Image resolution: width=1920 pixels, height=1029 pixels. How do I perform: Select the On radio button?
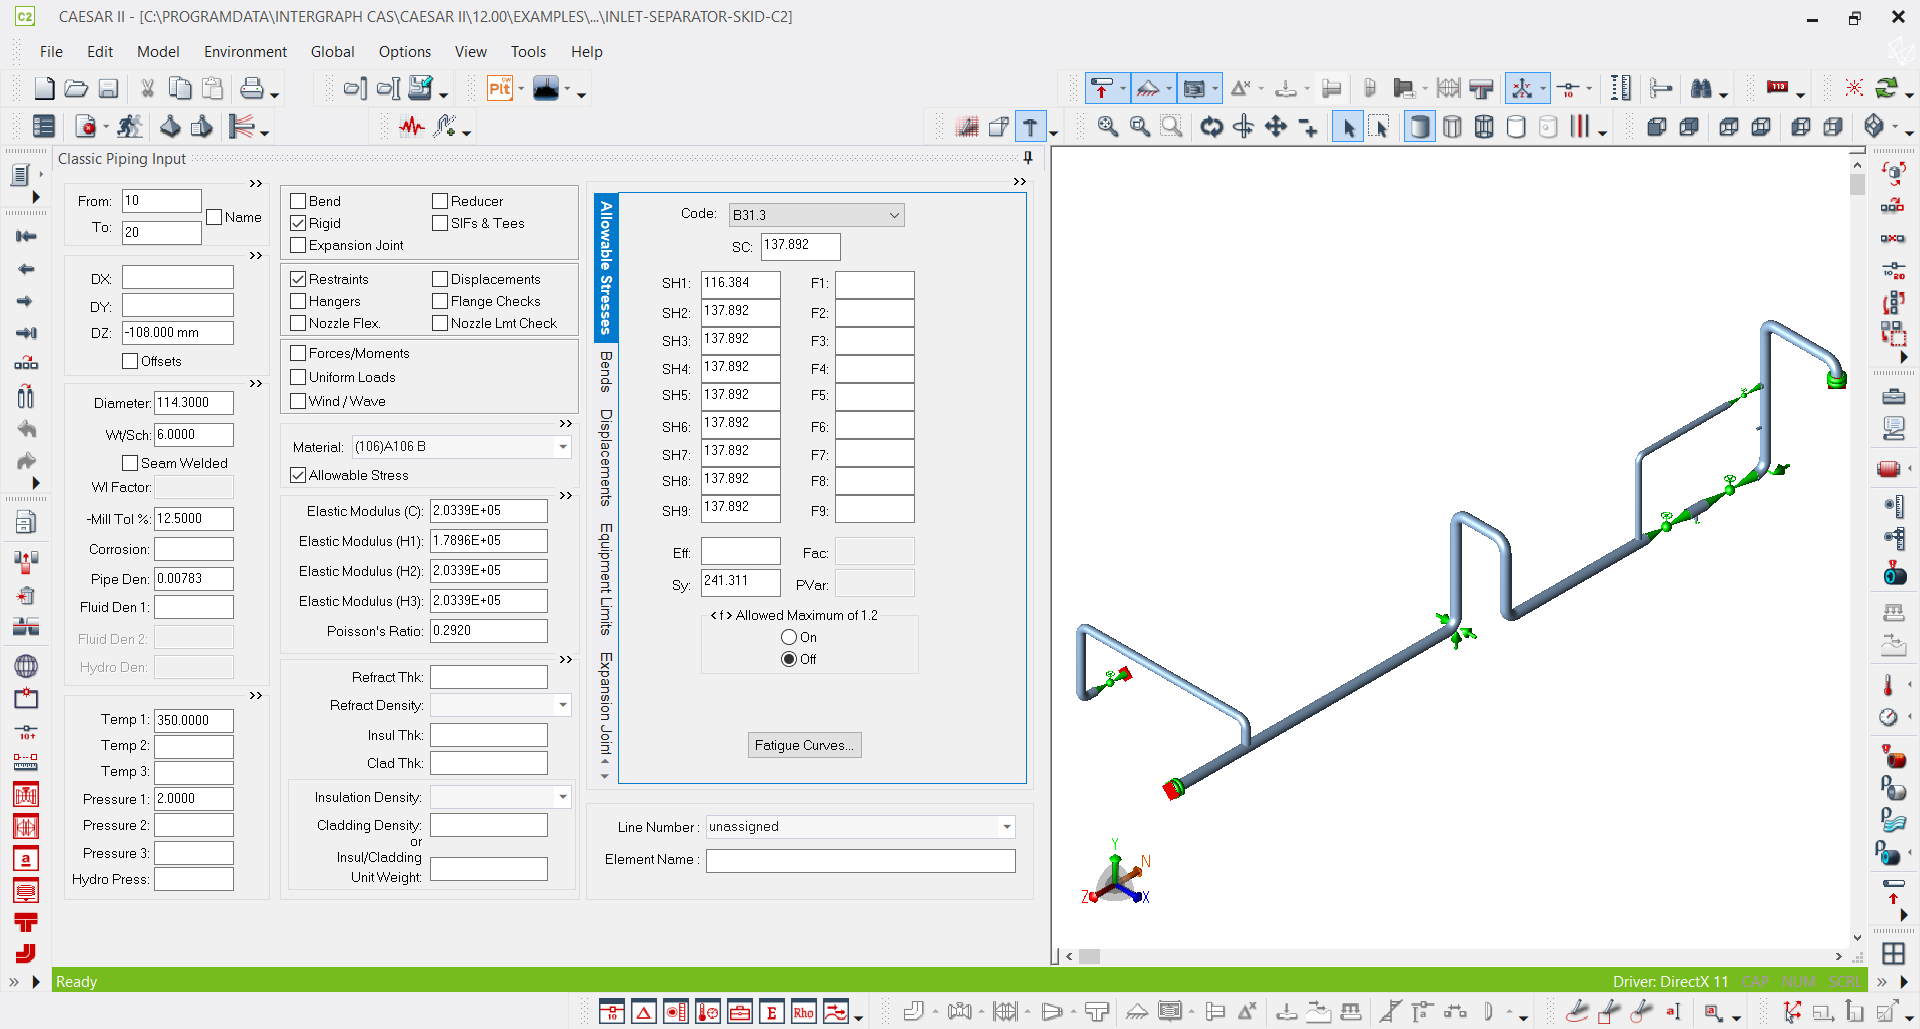pyautogui.click(x=789, y=637)
